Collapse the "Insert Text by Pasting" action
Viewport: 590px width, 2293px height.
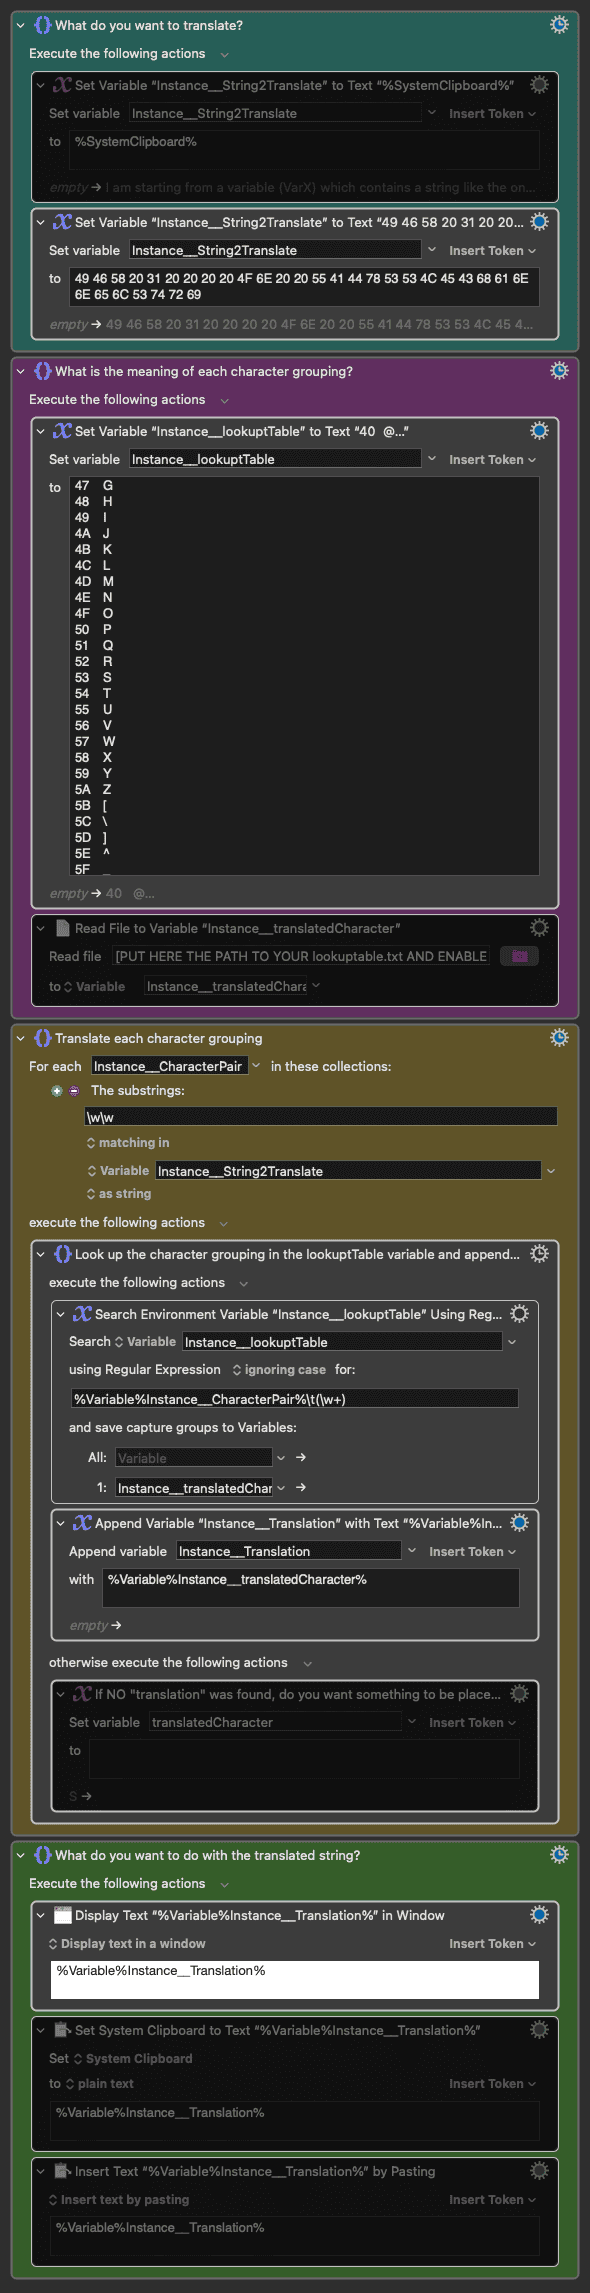40,2171
